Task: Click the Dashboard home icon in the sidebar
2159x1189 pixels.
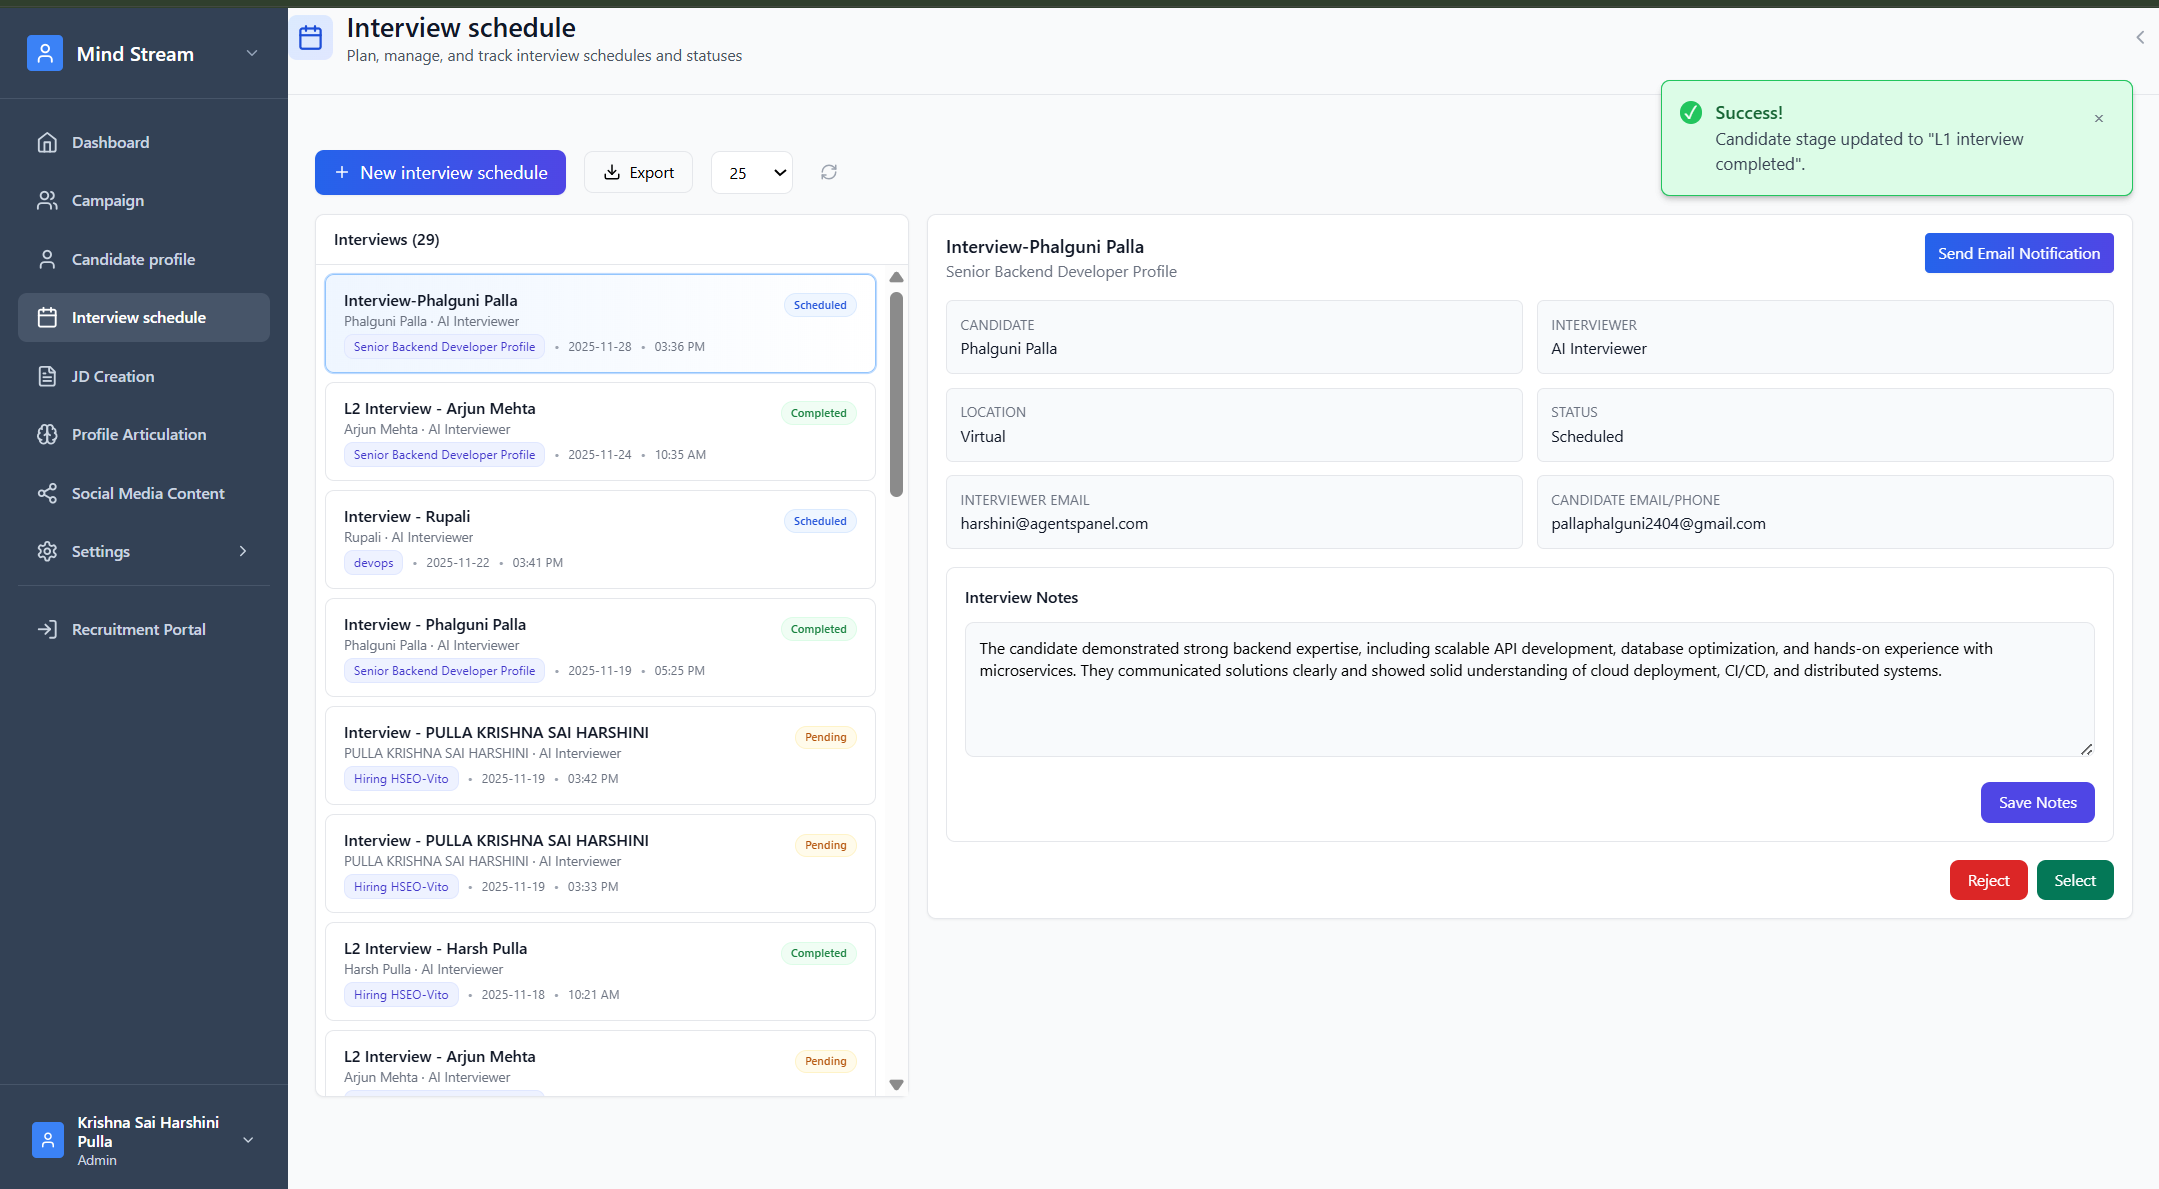Action: pos(47,142)
